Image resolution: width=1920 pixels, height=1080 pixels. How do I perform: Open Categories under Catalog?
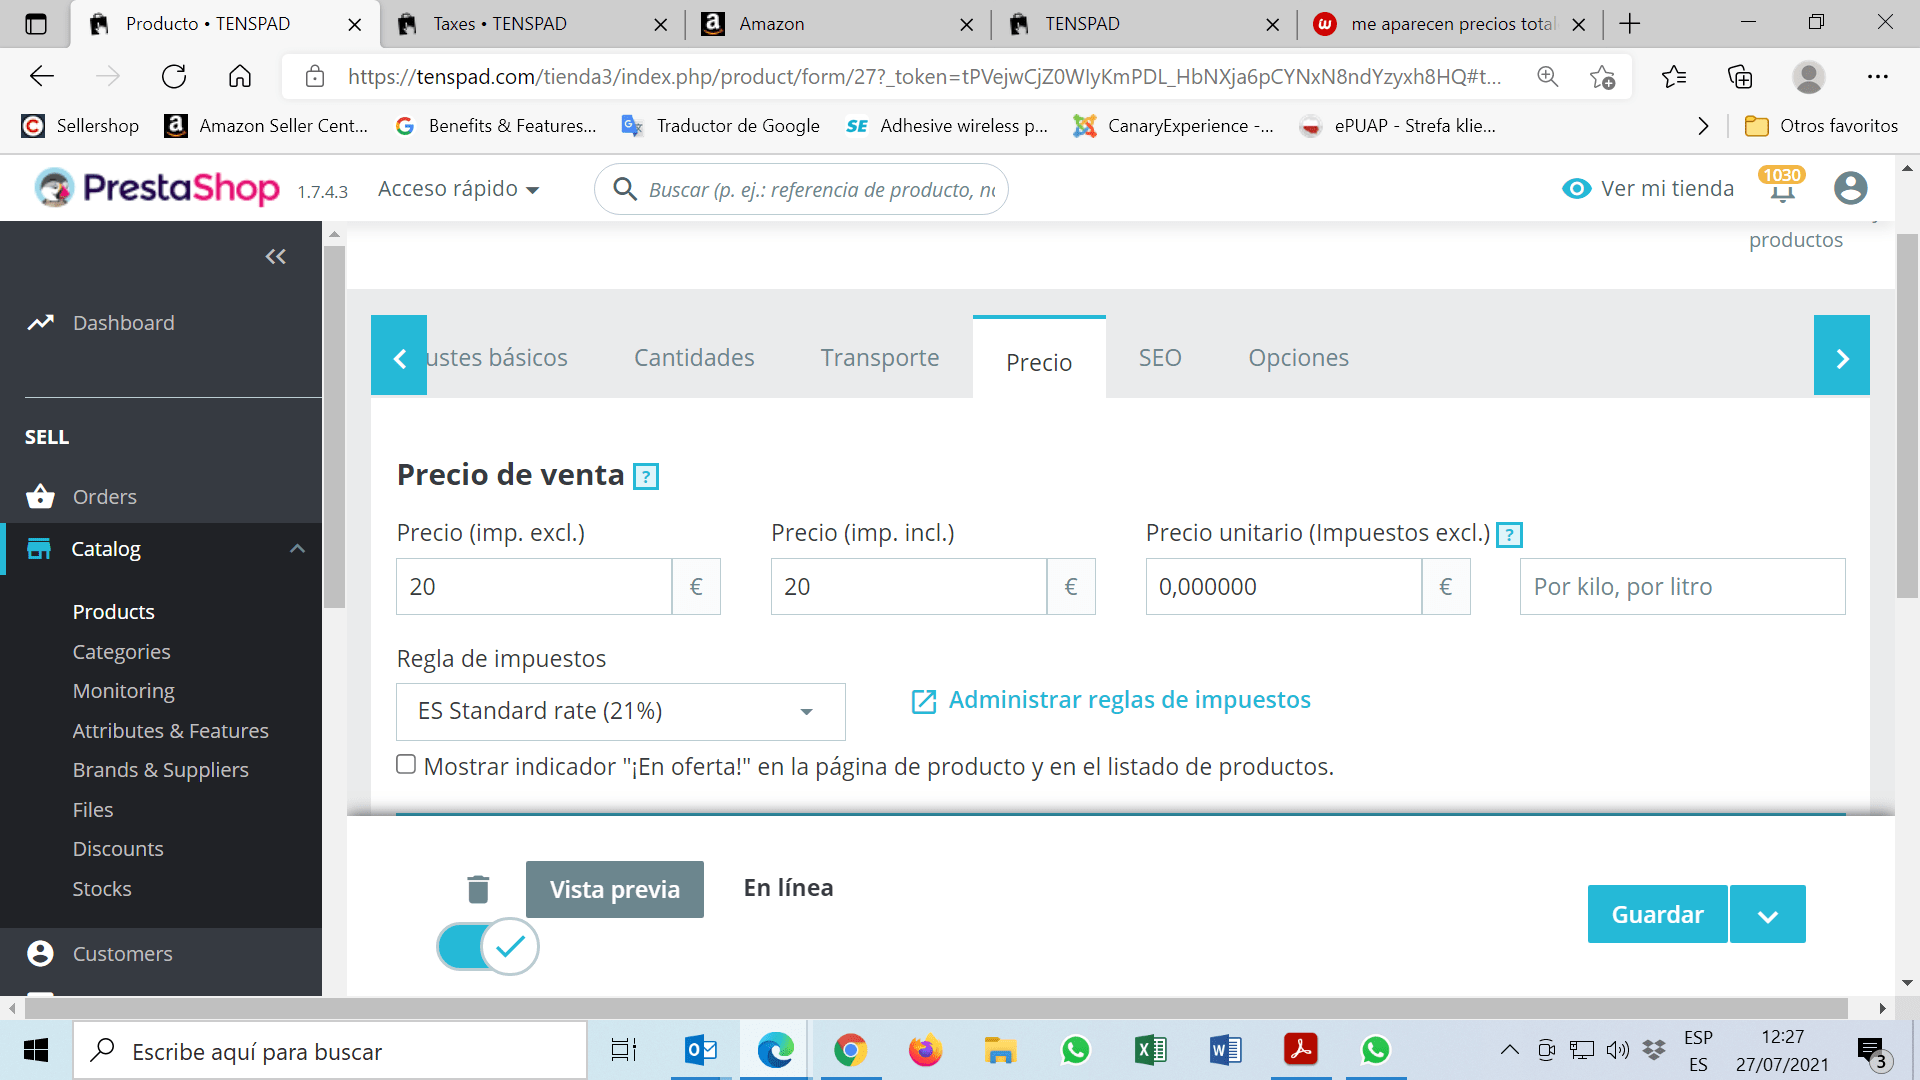121,652
